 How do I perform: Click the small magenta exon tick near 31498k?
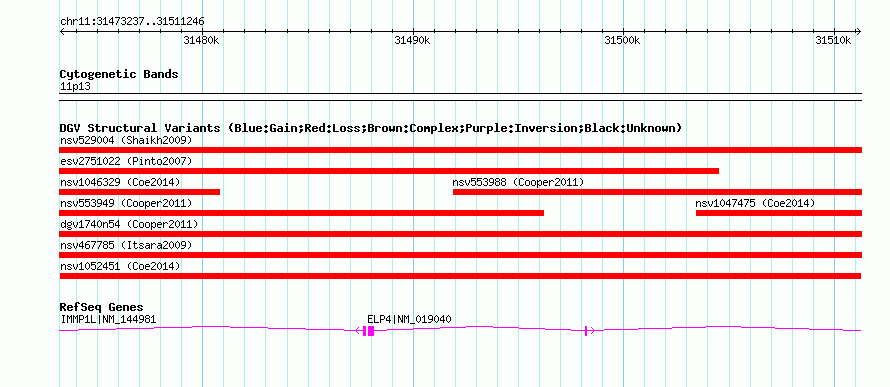click(x=586, y=331)
